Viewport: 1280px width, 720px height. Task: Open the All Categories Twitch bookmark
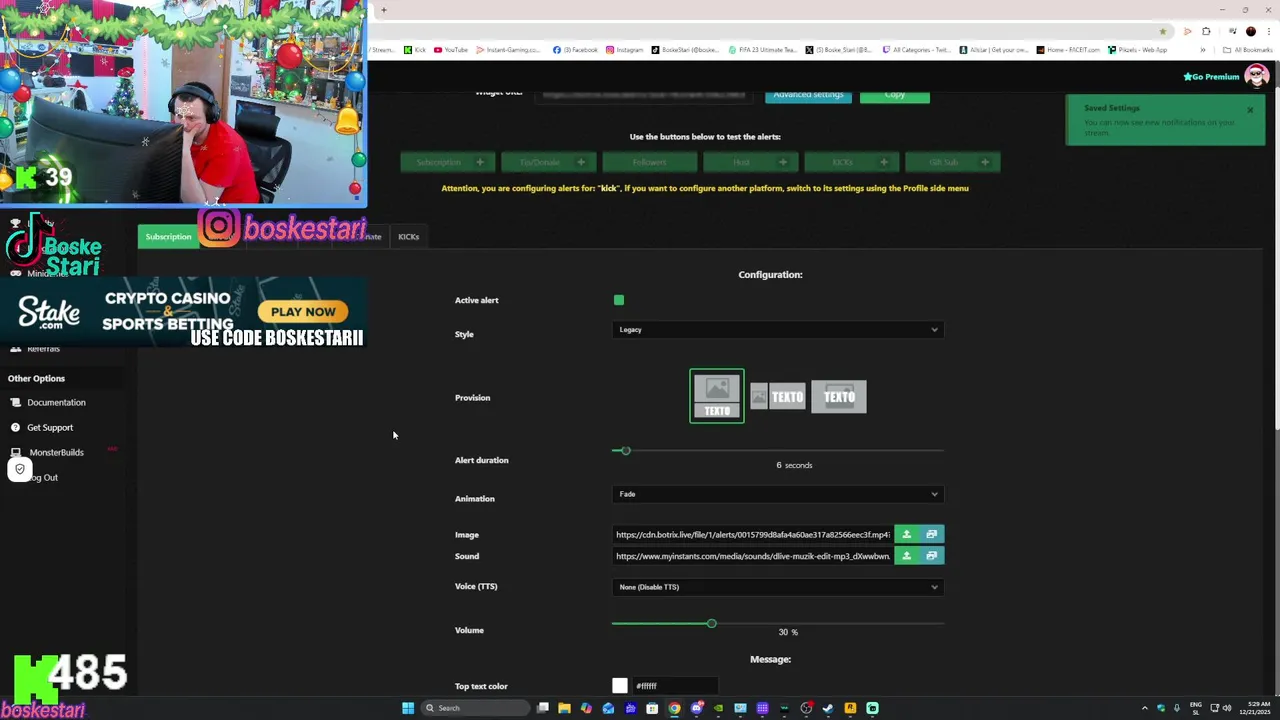tap(916, 49)
